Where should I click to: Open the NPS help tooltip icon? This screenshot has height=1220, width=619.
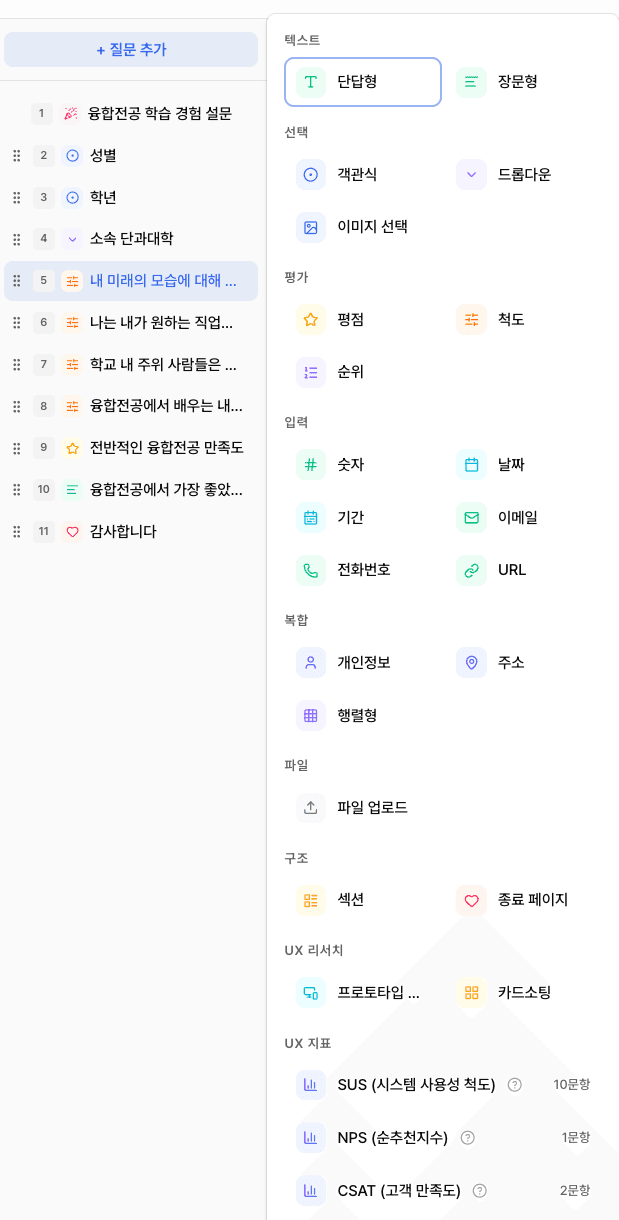466,1137
